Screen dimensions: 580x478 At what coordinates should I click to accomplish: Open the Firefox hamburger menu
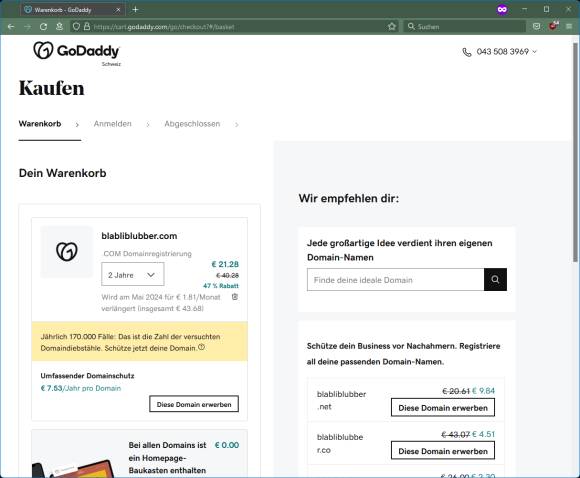click(569, 26)
